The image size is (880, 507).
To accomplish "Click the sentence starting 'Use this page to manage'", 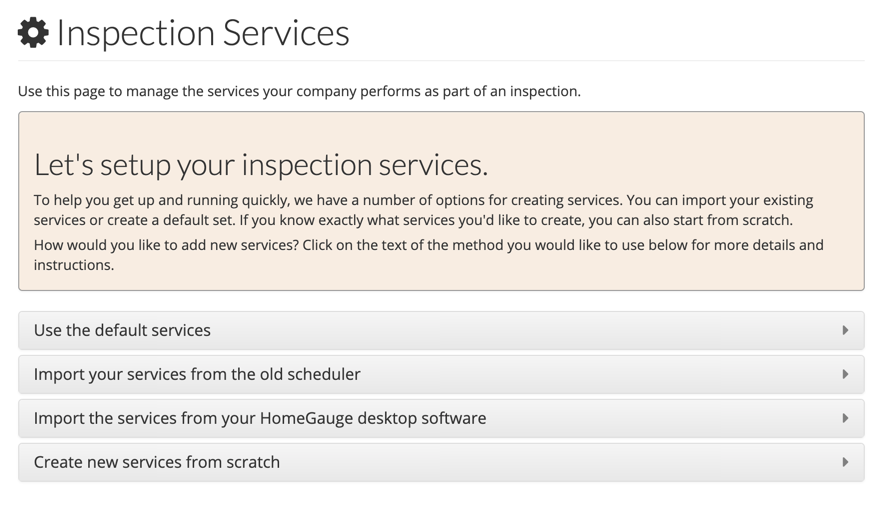I will coord(299,91).
